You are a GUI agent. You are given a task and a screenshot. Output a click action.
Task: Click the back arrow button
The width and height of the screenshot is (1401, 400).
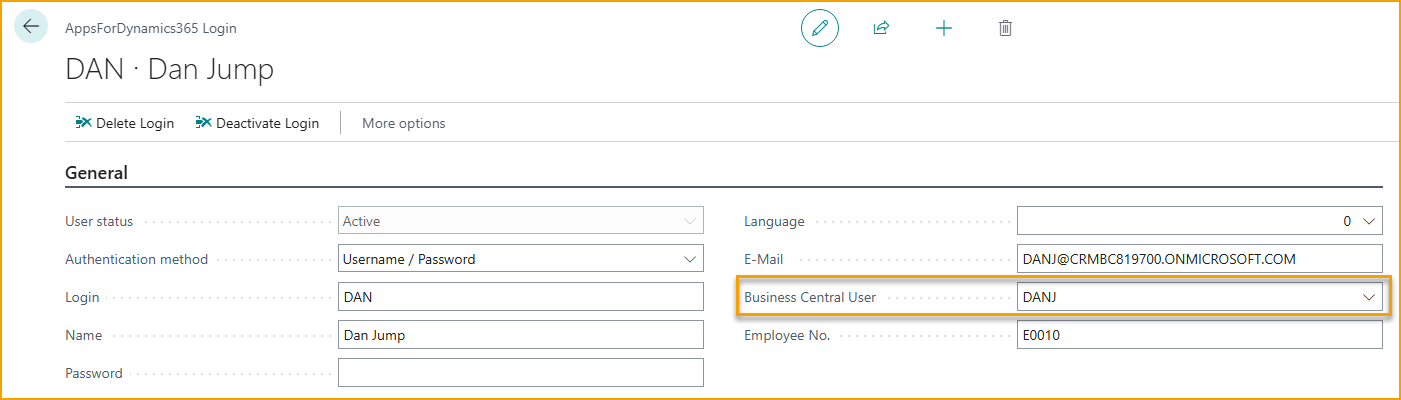(30, 27)
